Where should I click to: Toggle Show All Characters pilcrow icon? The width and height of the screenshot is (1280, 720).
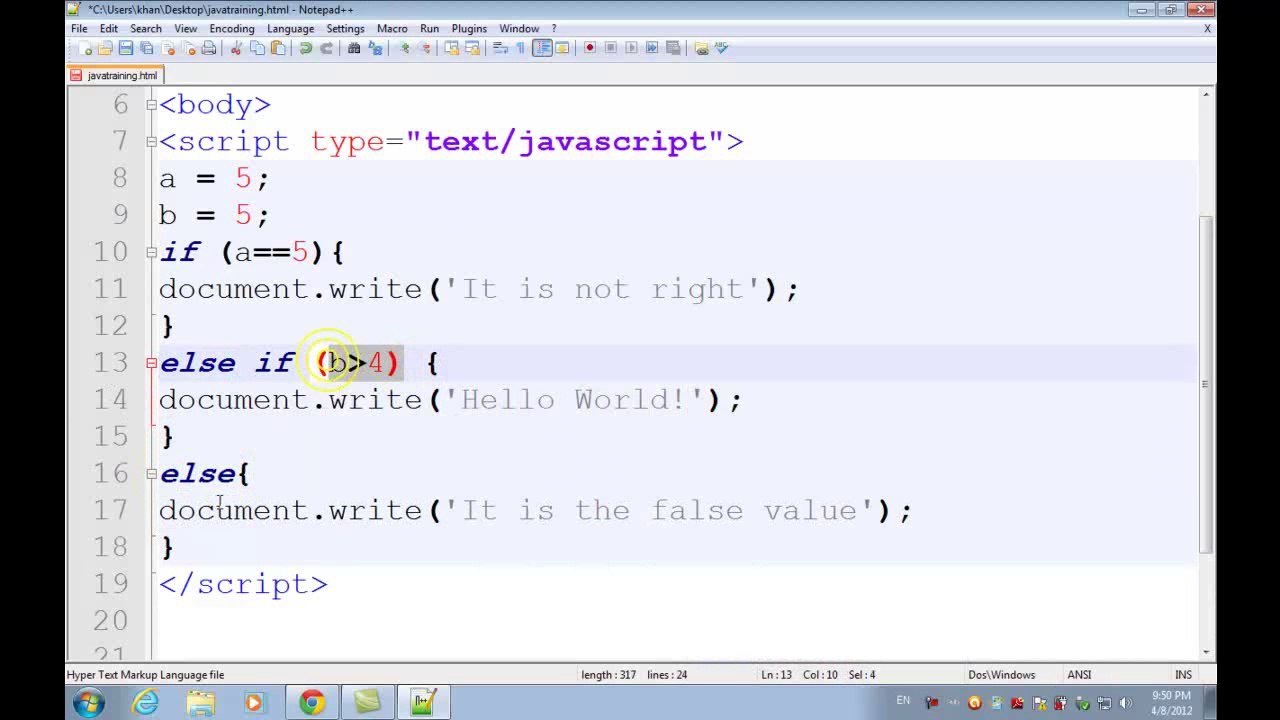pos(521,48)
